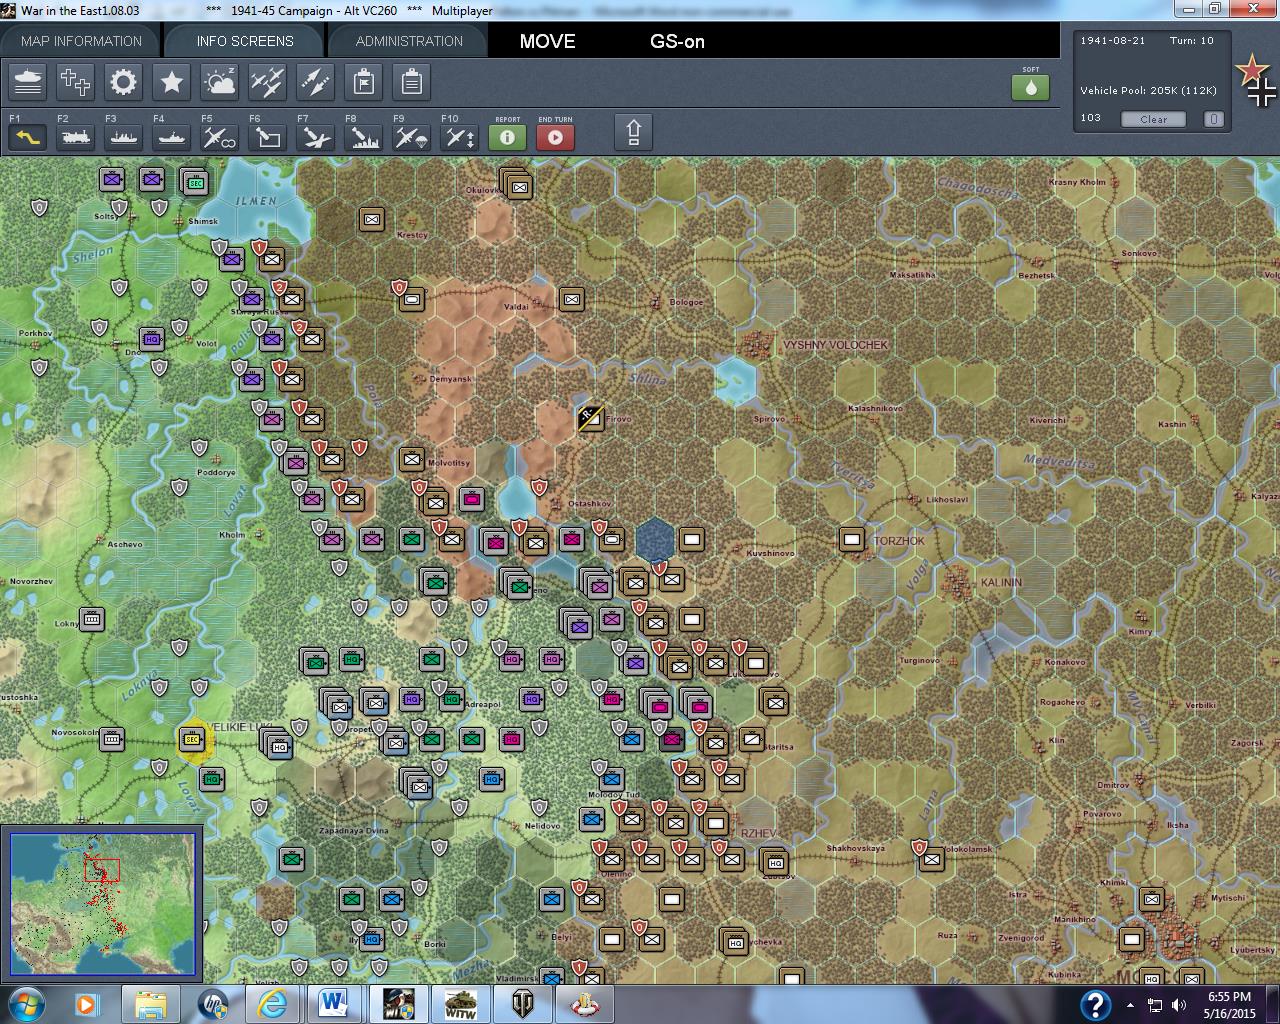Image resolution: width=1280 pixels, height=1024 pixels.
Task: Activate the F9 airborne drop mission icon
Action: tap(410, 137)
